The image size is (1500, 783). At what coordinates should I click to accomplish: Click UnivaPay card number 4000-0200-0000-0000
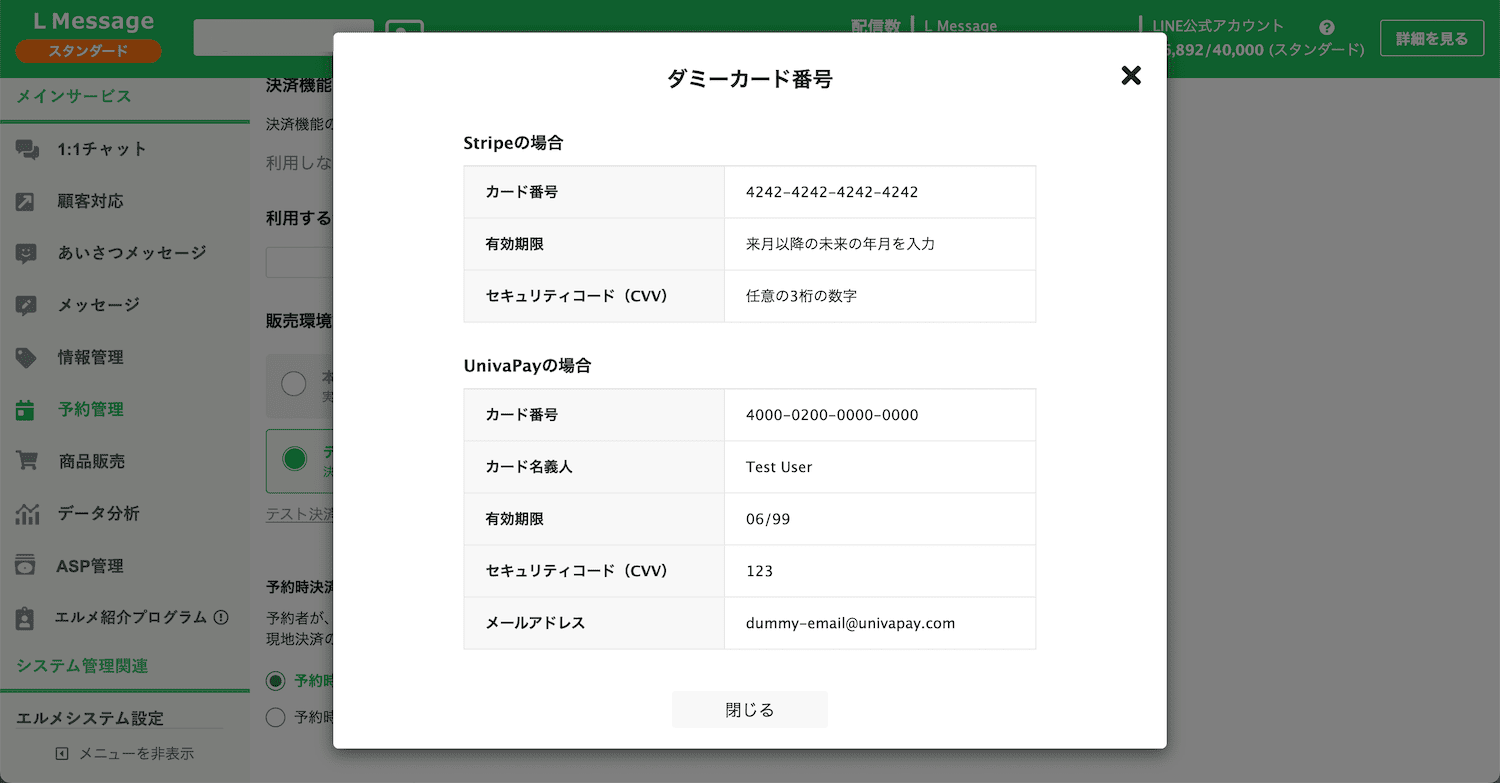click(832, 415)
